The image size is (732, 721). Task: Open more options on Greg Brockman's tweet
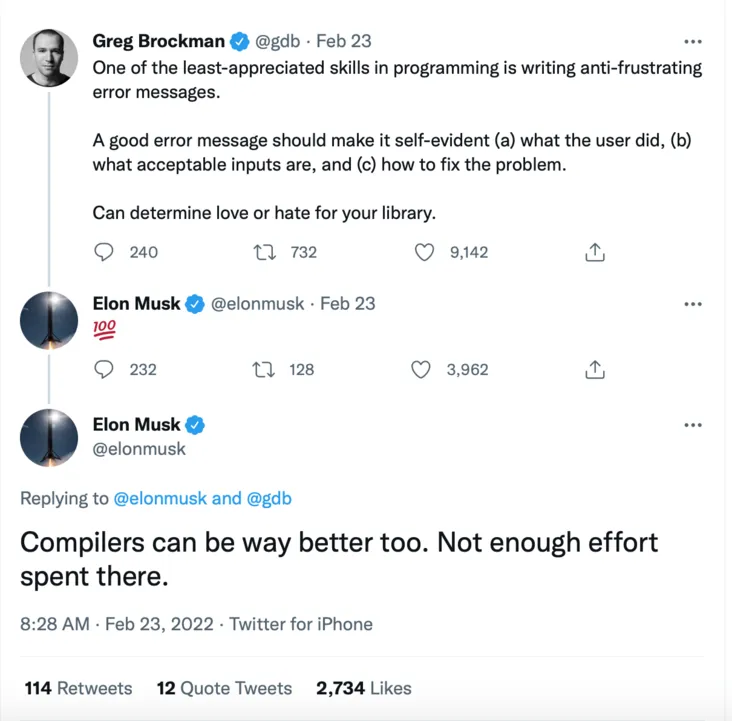(692, 43)
